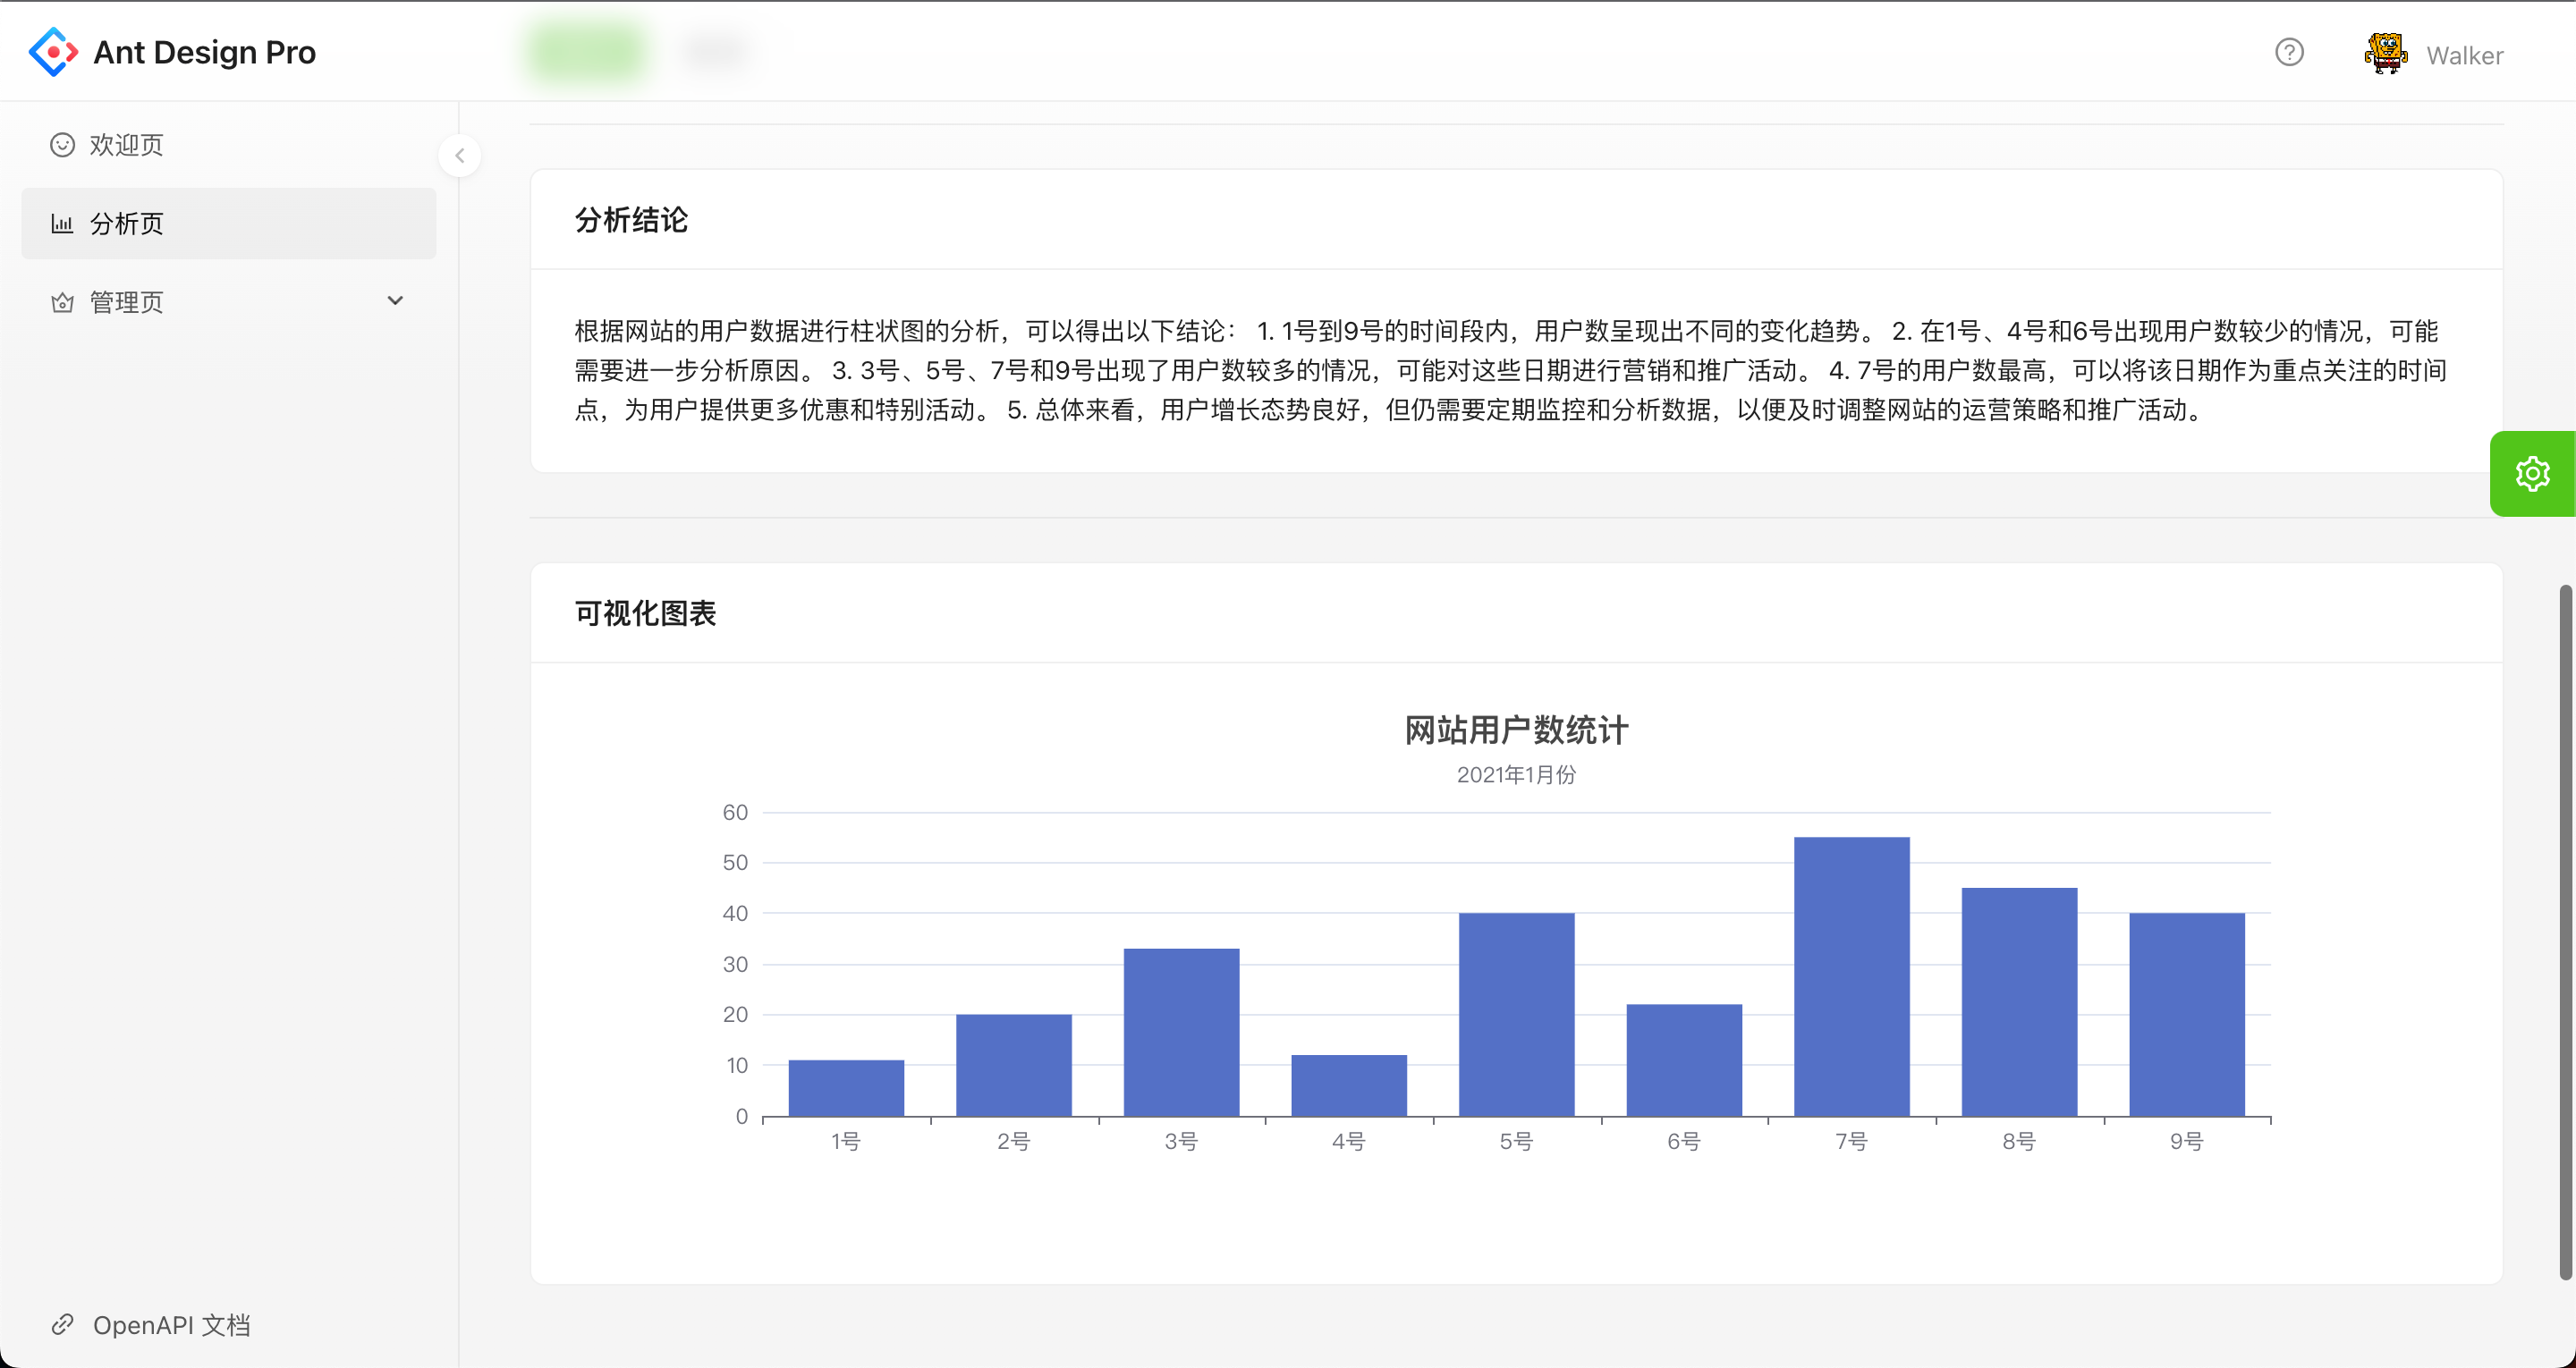Expand the 管理页 submenu chevron
The image size is (2576, 1368).
[x=395, y=301]
